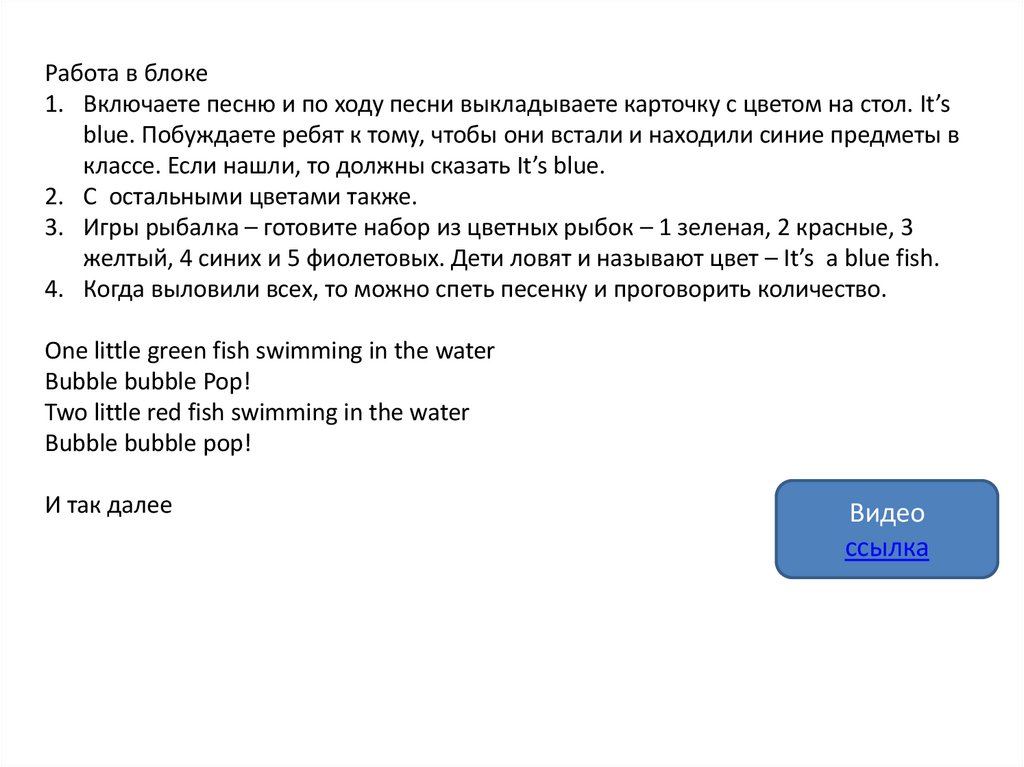
Task: Open the "ссылка" hyperlink
Action: click(x=886, y=548)
